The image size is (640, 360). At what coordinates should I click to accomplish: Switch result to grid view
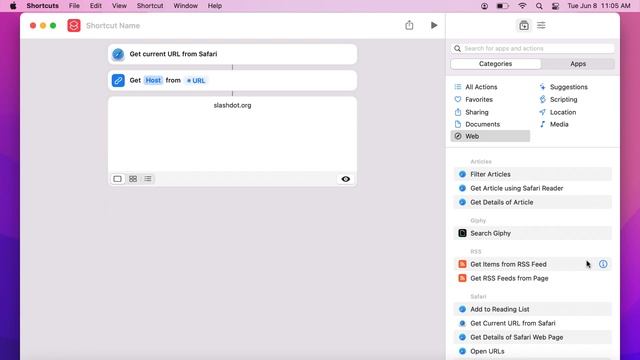coord(133,179)
